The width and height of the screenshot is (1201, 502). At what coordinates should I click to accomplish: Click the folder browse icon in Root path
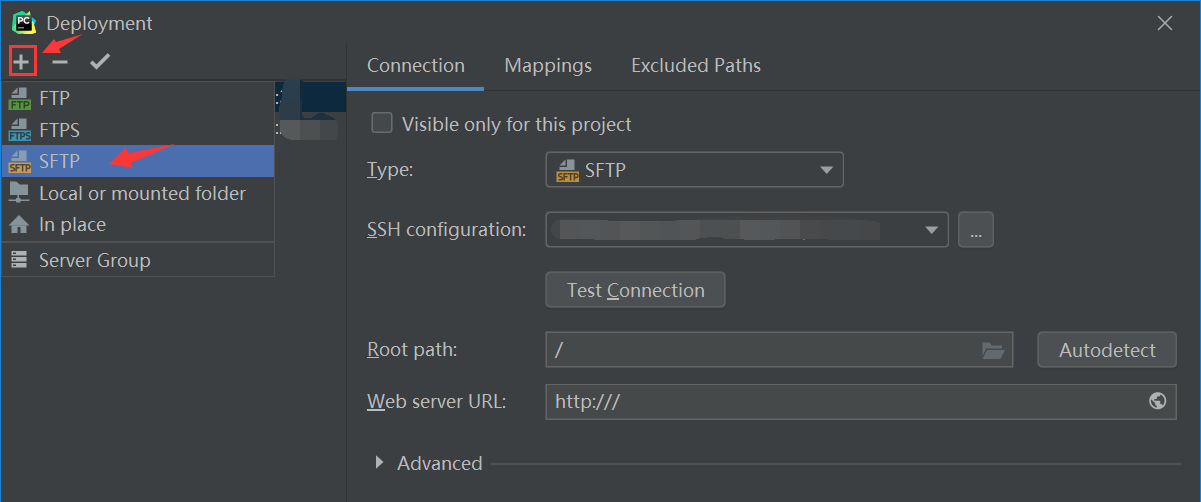point(992,350)
